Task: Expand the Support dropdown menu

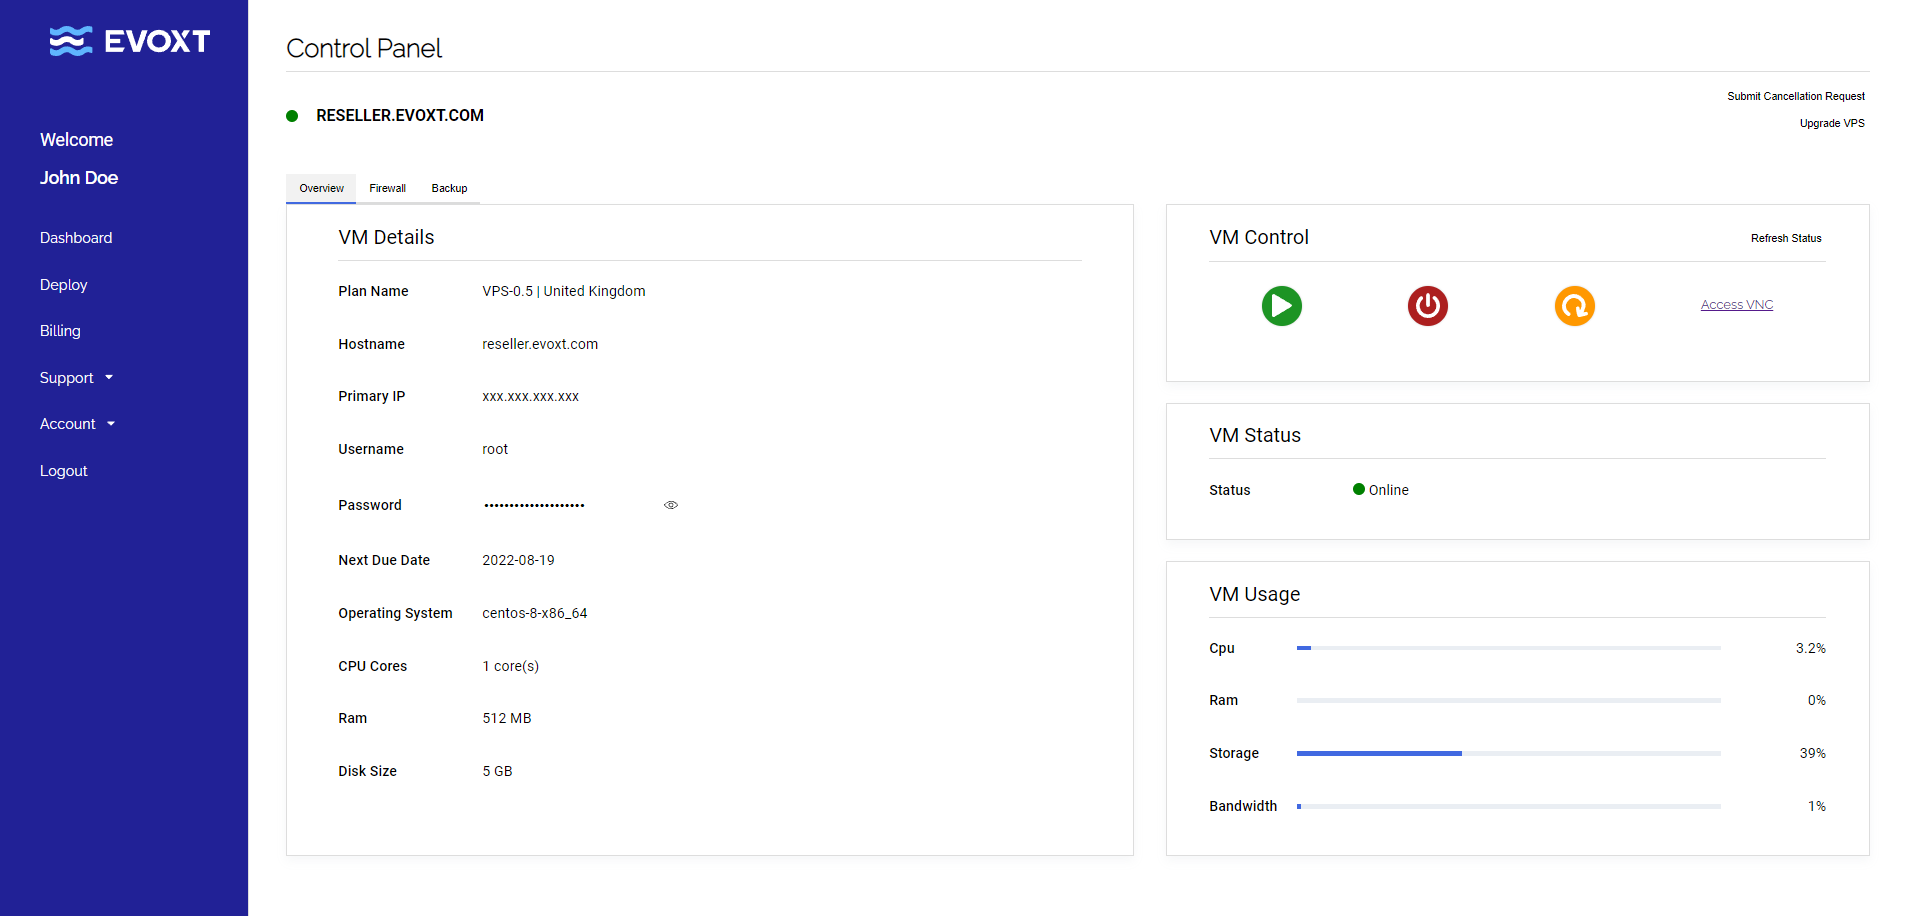Action: pos(76,378)
